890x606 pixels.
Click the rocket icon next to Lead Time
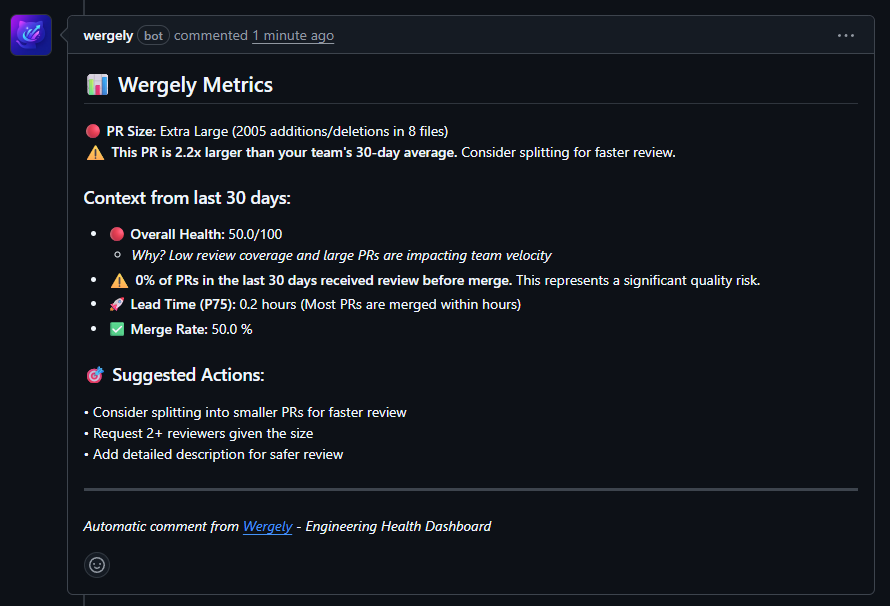coord(119,304)
